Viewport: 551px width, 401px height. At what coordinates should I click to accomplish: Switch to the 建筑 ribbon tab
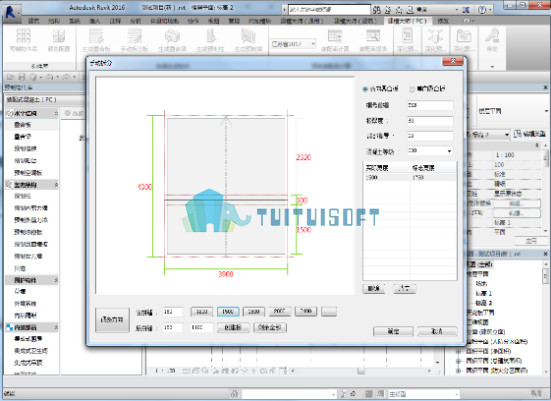(x=34, y=21)
